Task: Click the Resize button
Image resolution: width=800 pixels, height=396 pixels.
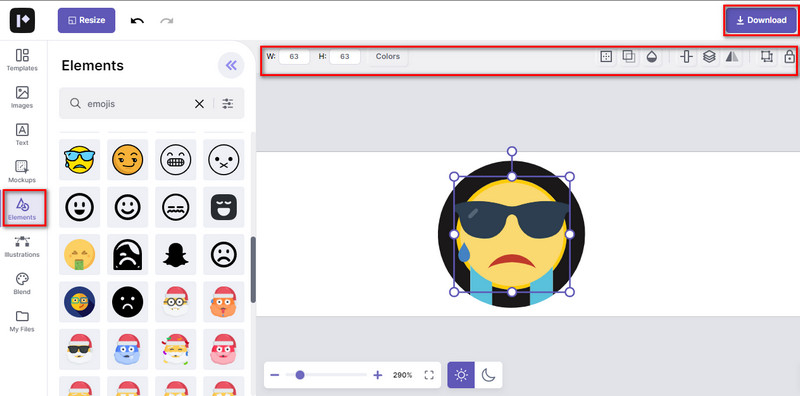Action: 86,20
